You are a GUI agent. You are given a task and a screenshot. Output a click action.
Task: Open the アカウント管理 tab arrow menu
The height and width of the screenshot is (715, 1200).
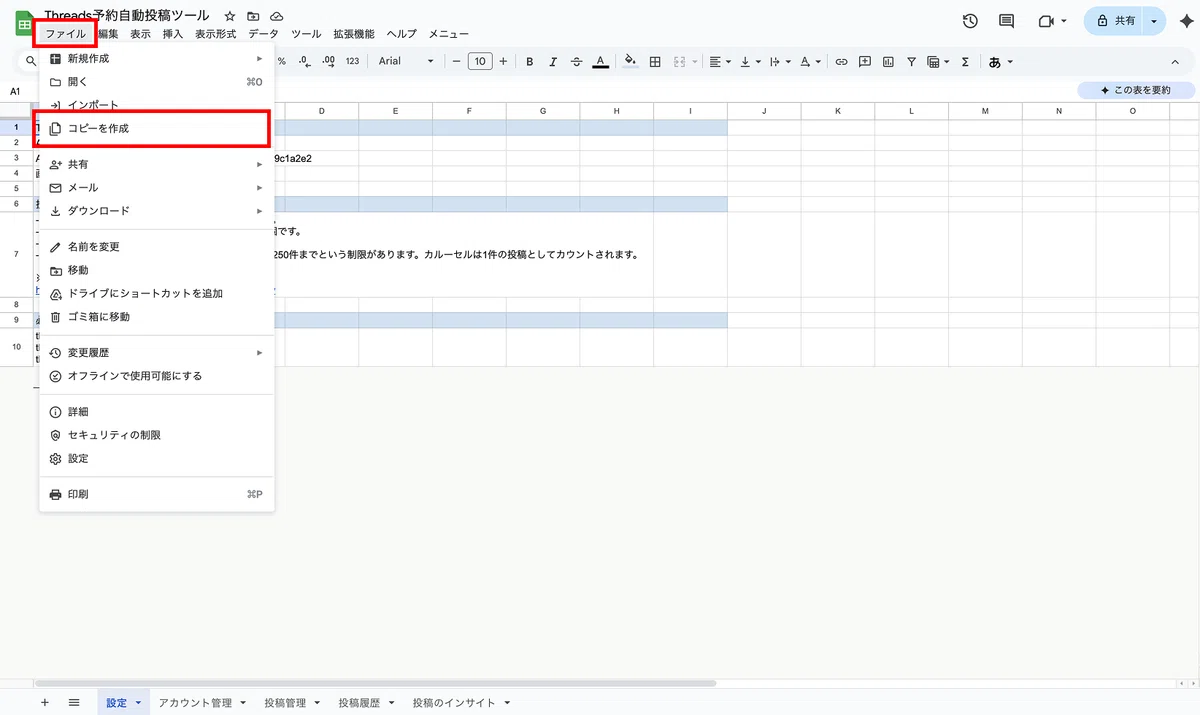pyautogui.click(x=242, y=703)
